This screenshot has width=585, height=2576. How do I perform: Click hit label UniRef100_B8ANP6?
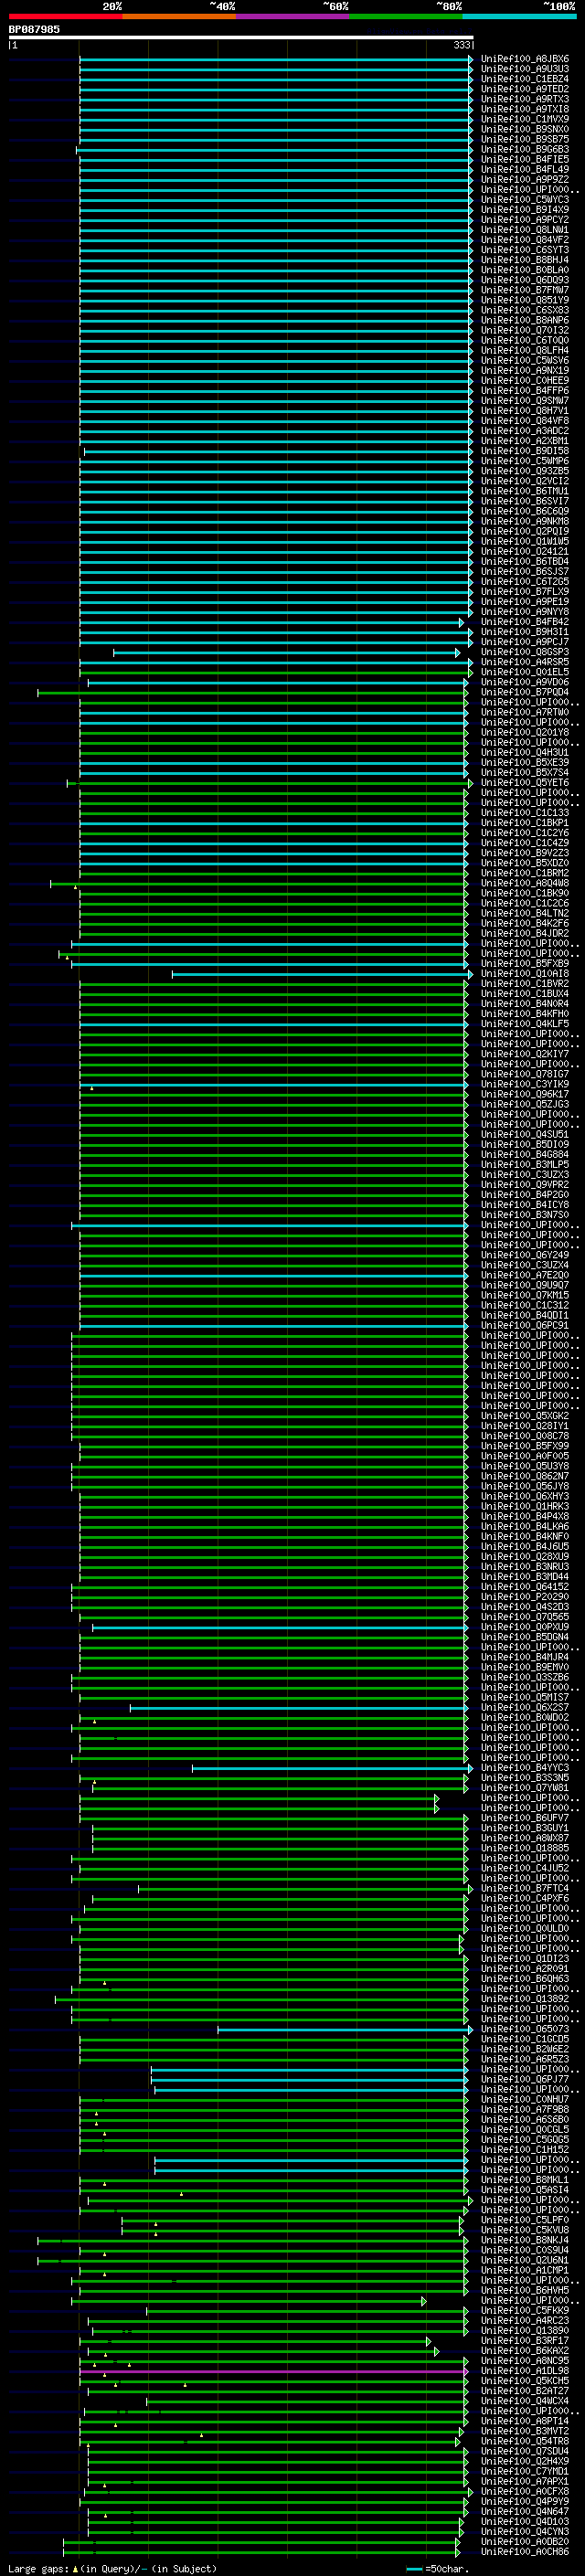pyautogui.click(x=525, y=320)
